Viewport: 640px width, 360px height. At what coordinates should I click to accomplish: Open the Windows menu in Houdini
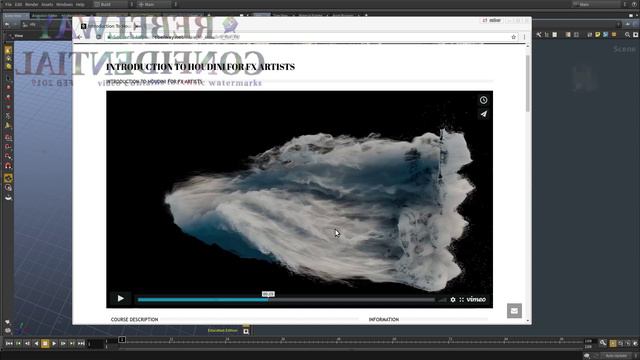click(x=64, y=4)
